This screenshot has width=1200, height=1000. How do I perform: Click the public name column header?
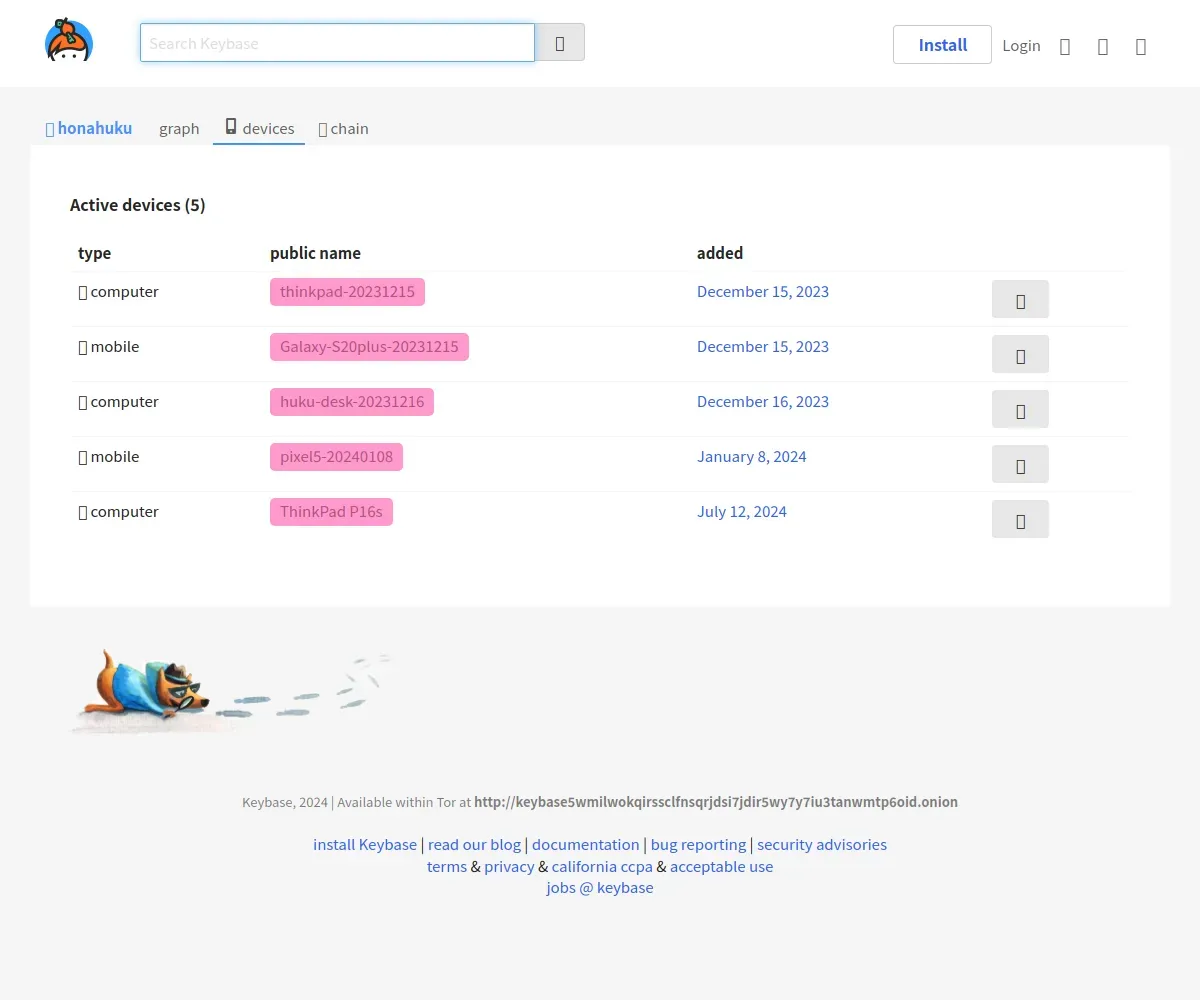[315, 253]
